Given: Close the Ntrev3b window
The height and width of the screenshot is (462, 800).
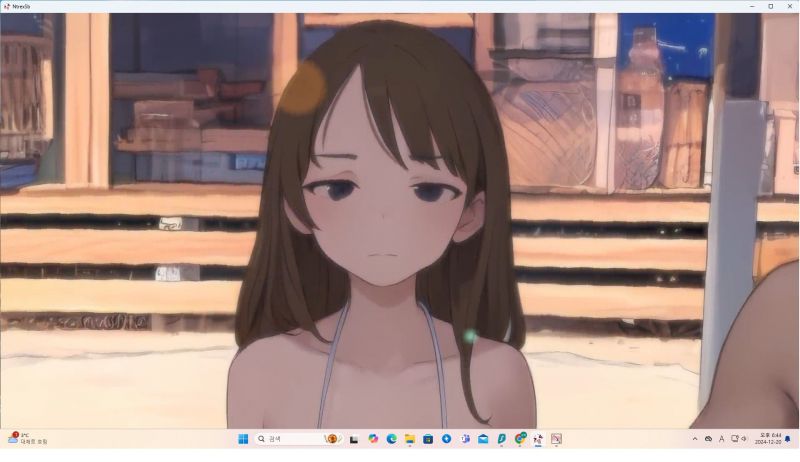Looking at the screenshot, I should [789, 6].
